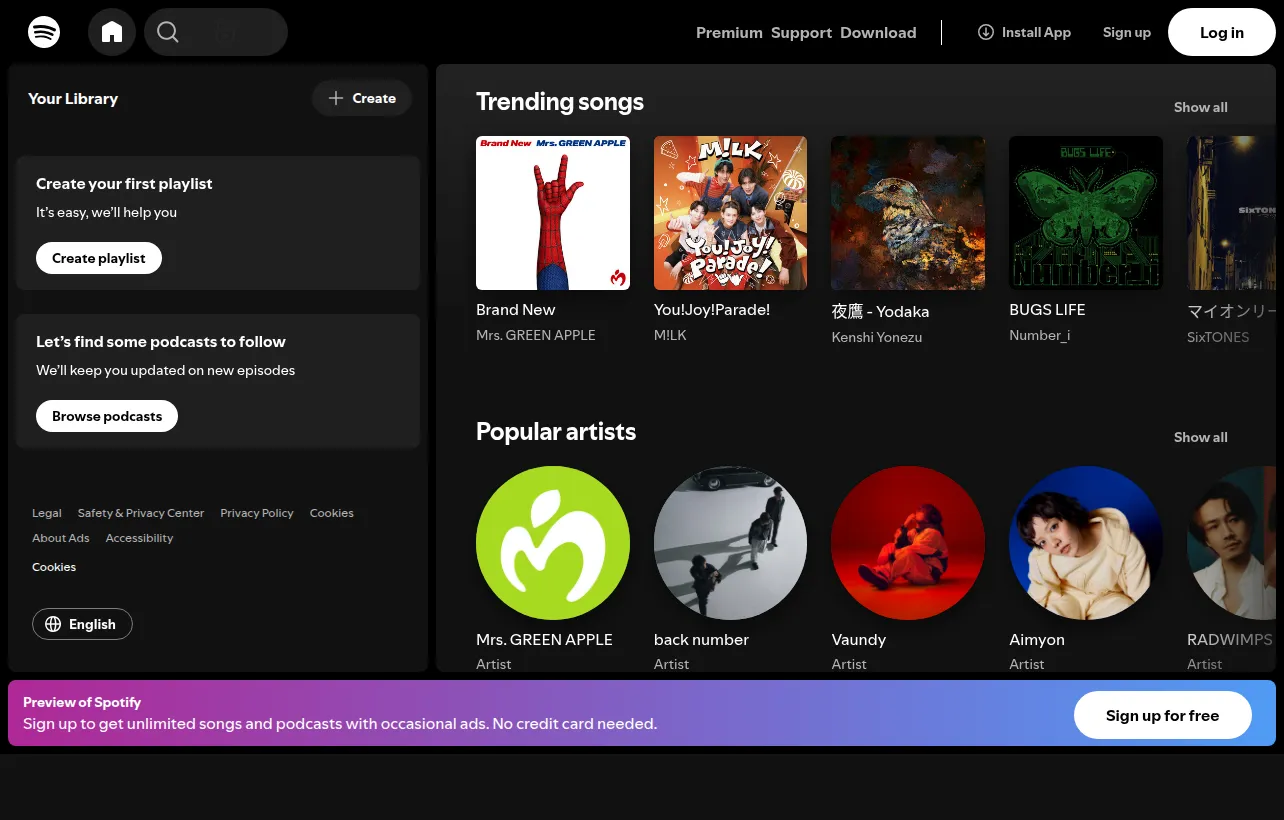1284x820 pixels.
Task: Click "Mrs. GREEN APPLE" name in Popular artists
Action: coord(544,640)
